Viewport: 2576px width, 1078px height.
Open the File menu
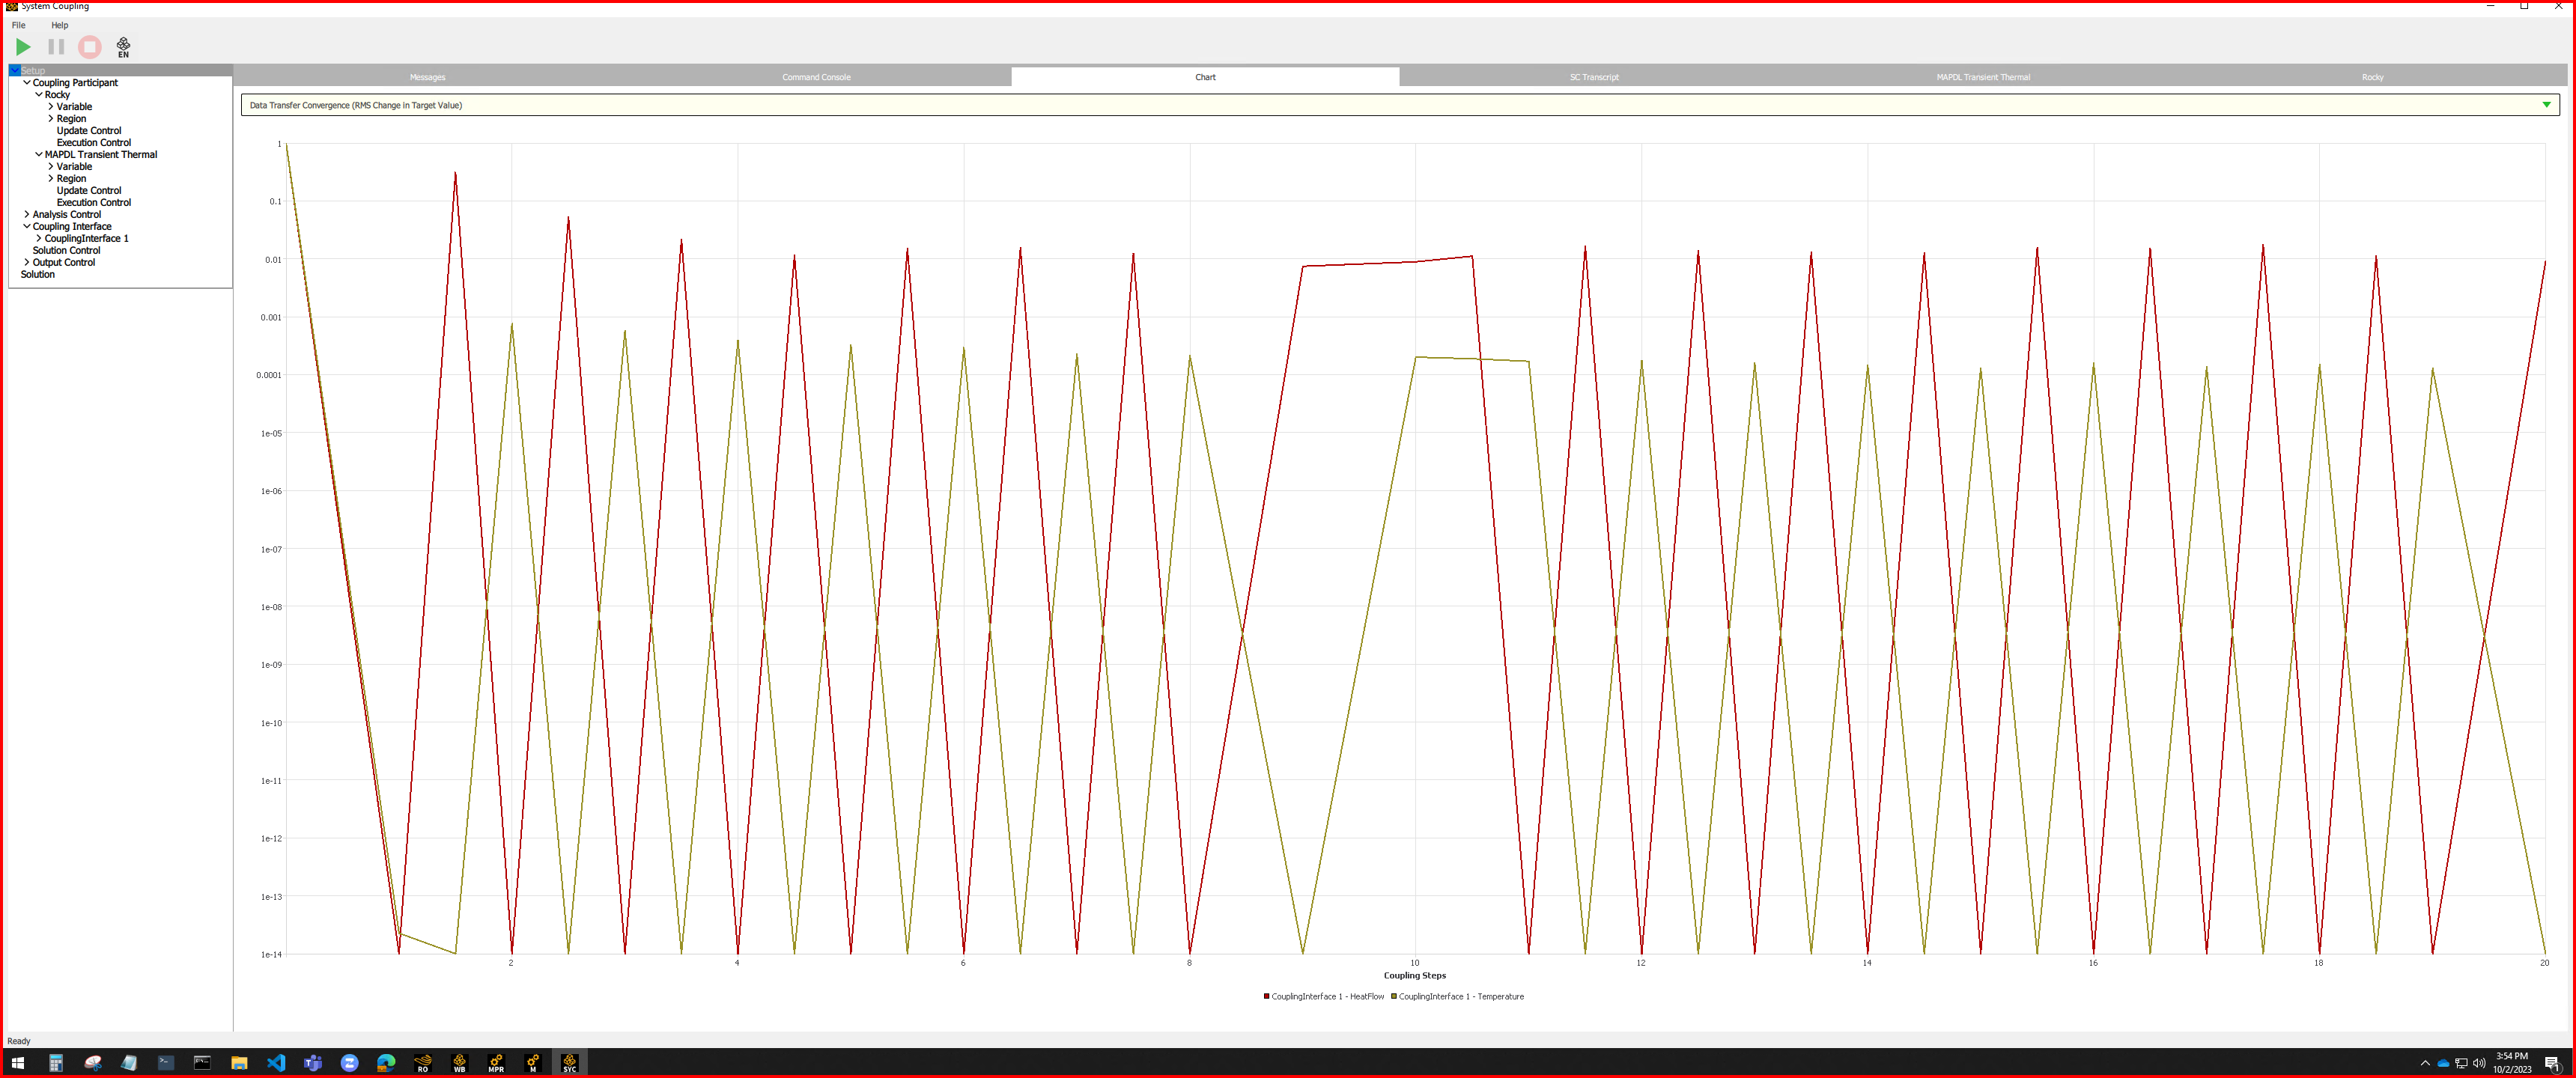click(19, 25)
